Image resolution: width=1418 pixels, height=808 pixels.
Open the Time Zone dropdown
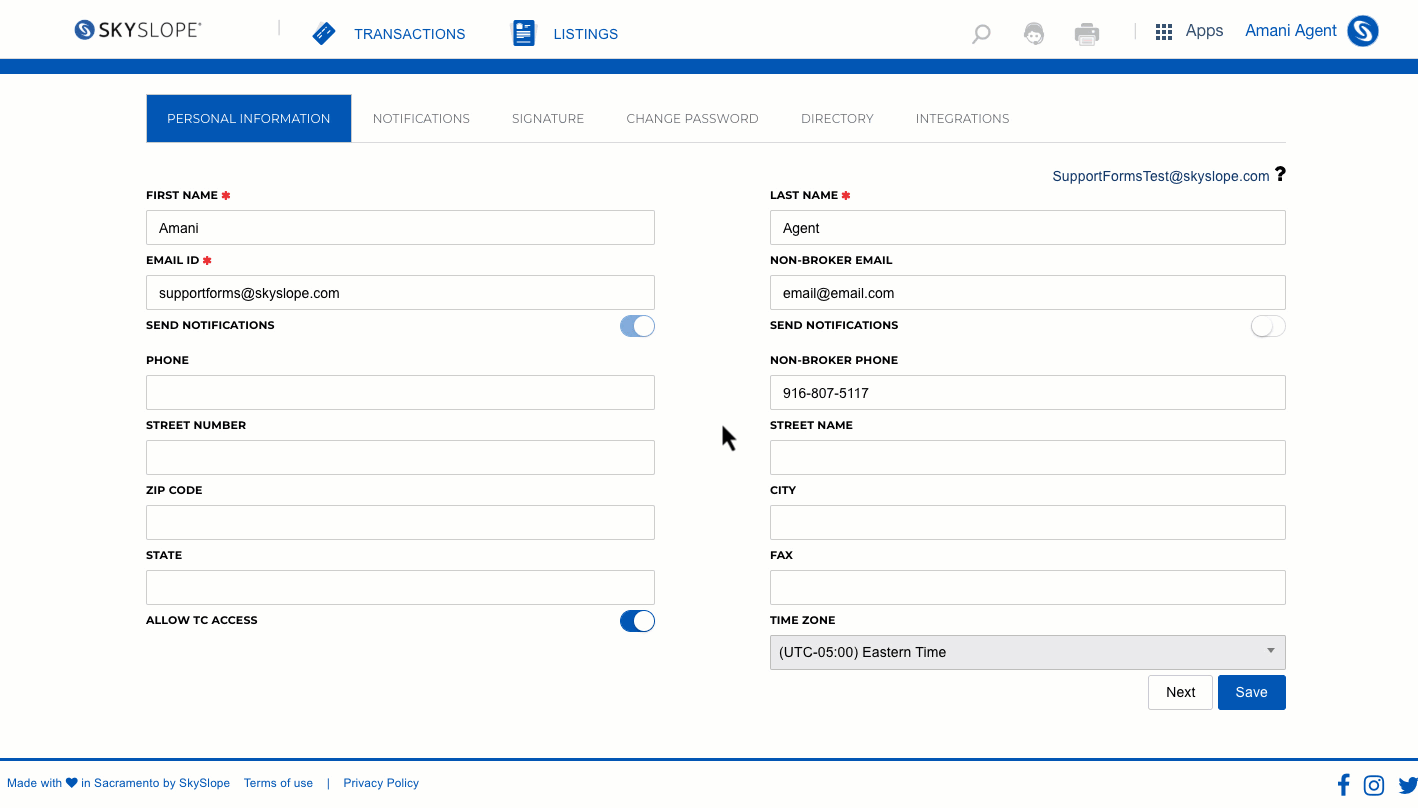(x=1027, y=652)
